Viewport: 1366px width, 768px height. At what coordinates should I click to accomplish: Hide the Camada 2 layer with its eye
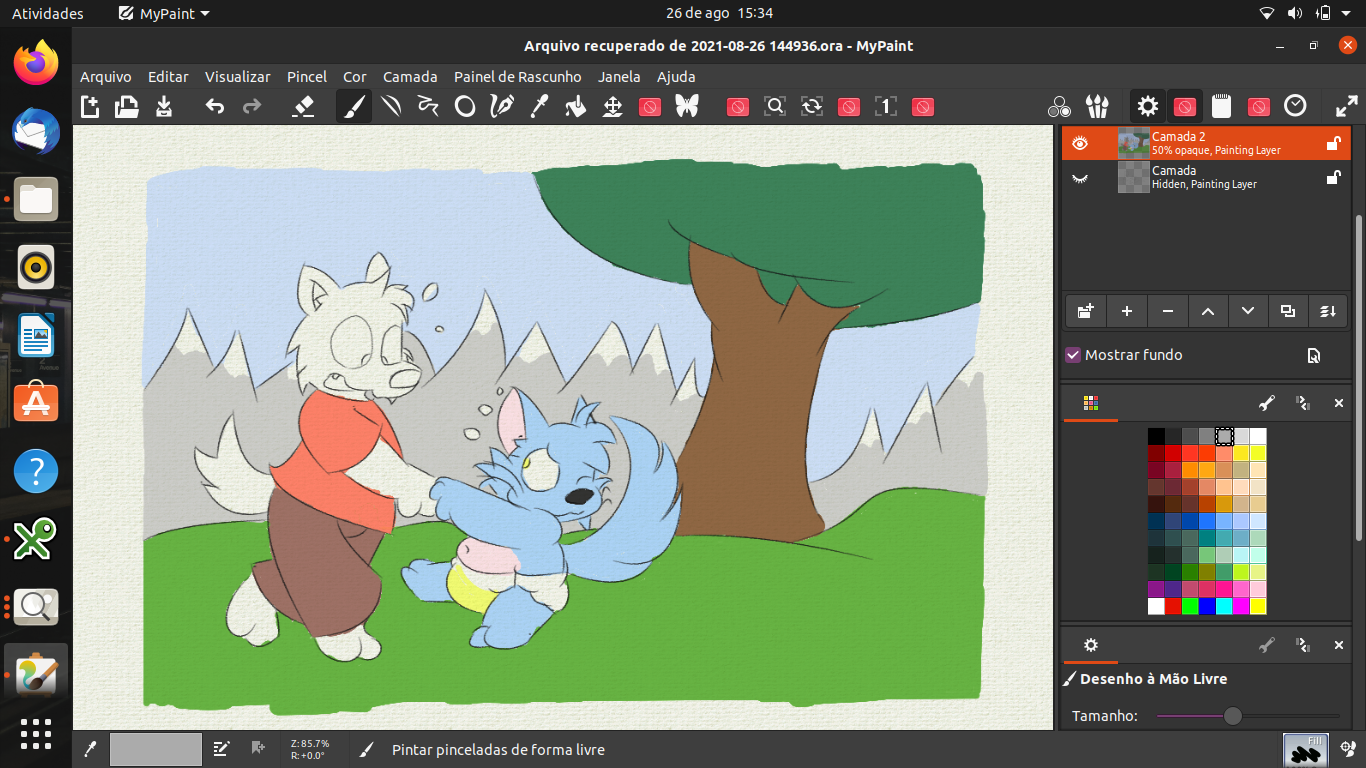coord(1080,143)
